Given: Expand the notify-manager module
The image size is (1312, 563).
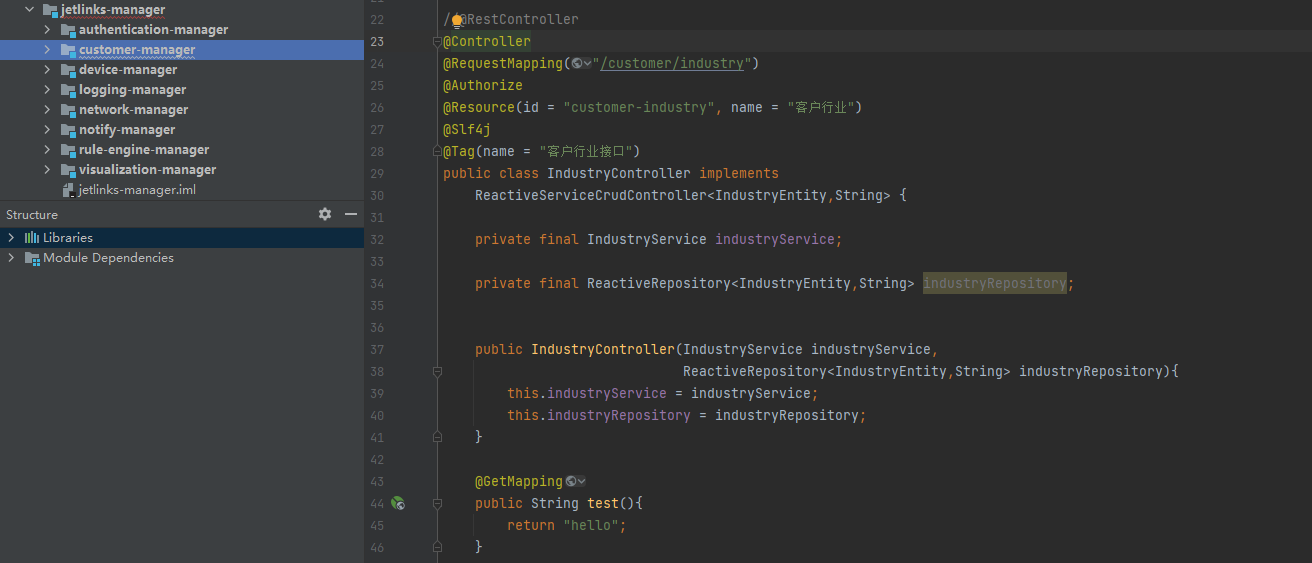Looking at the screenshot, I should click(47, 130).
